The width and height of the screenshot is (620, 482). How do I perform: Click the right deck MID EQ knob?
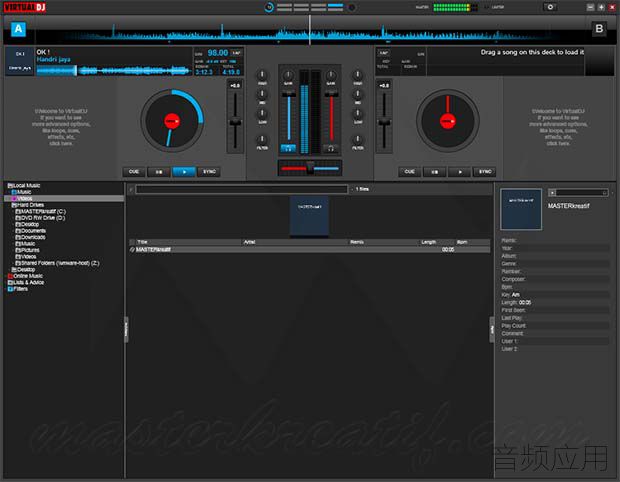coord(357,94)
